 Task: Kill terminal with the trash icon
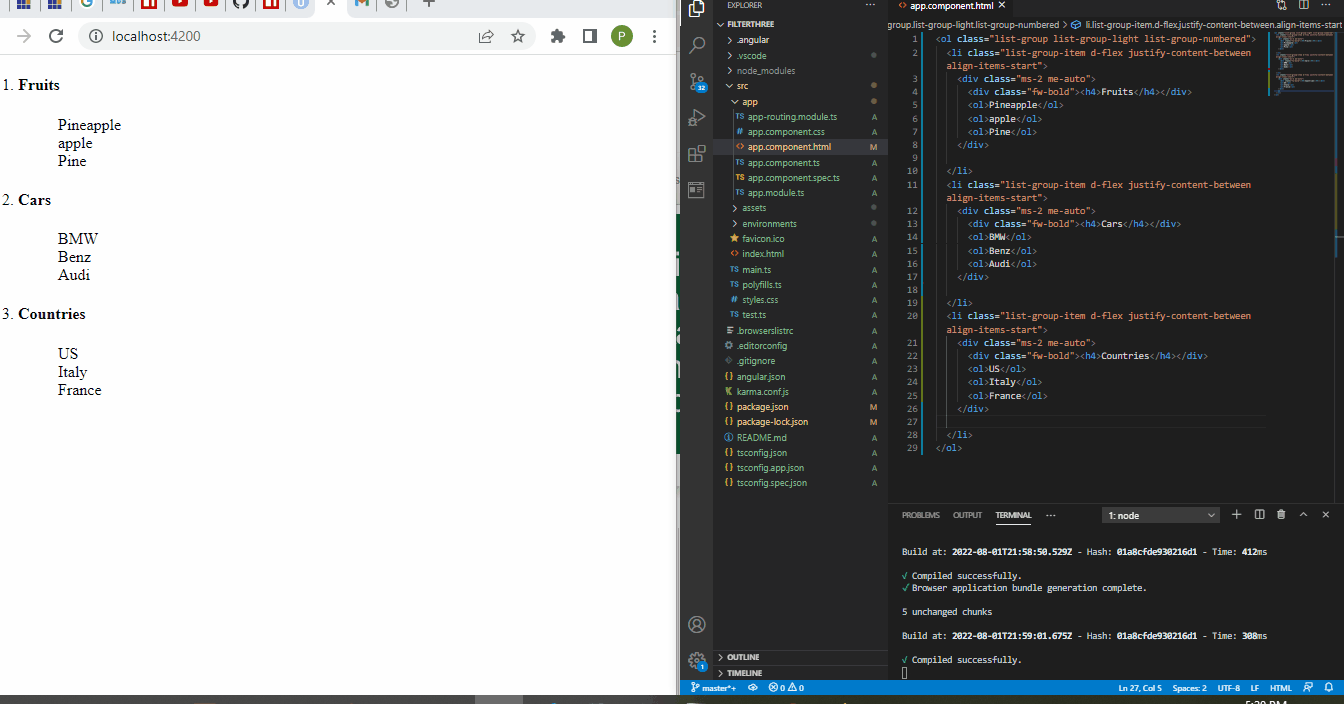[x=1281, y=515]
